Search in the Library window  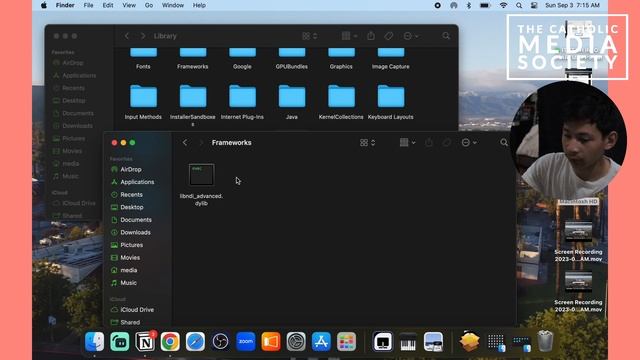446,36
